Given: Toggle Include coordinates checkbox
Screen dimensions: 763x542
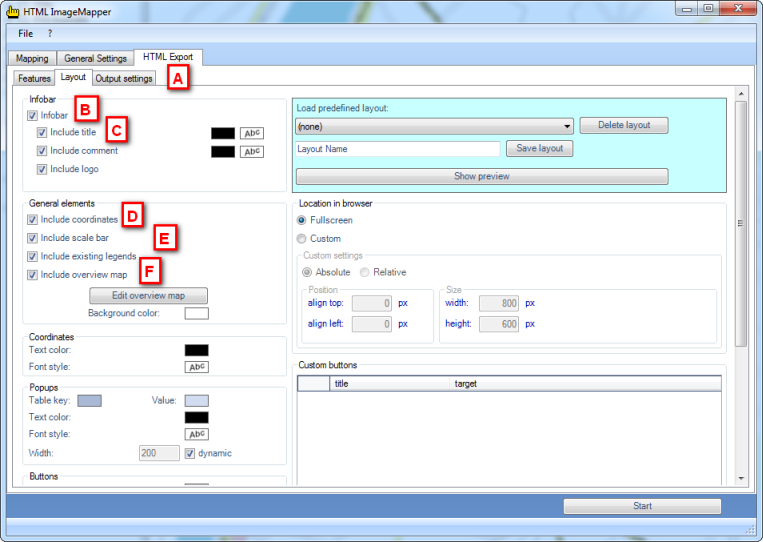Looking at the screenshot, I should tap(33, 219).
